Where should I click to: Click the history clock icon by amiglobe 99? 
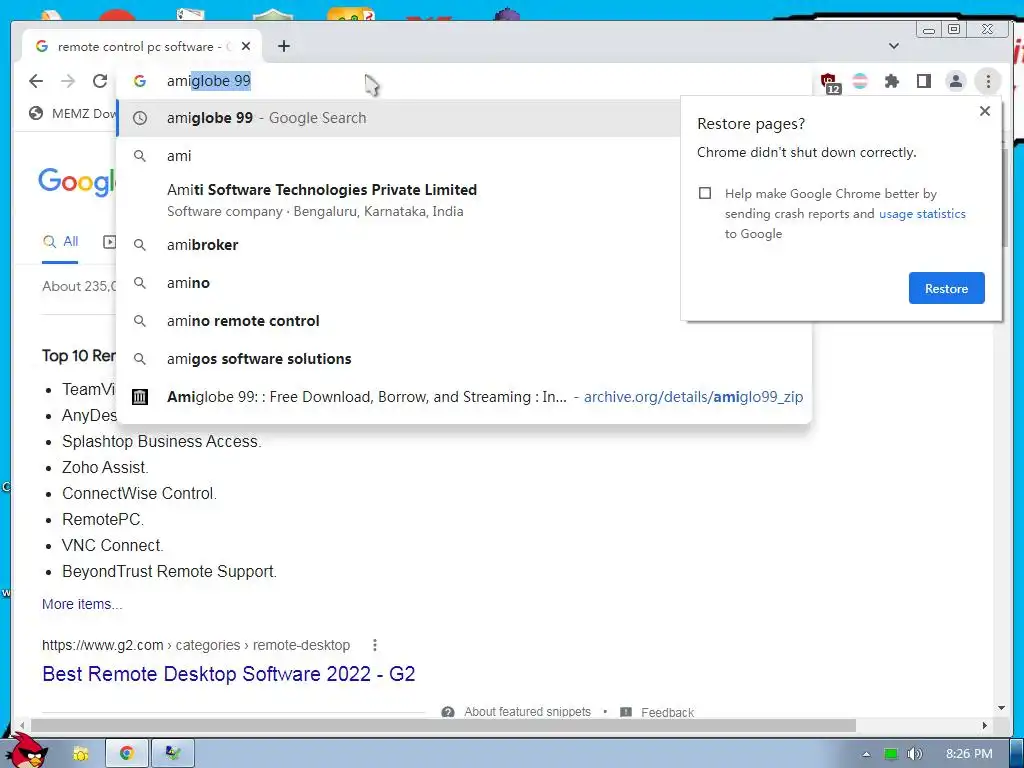point(140,118)
